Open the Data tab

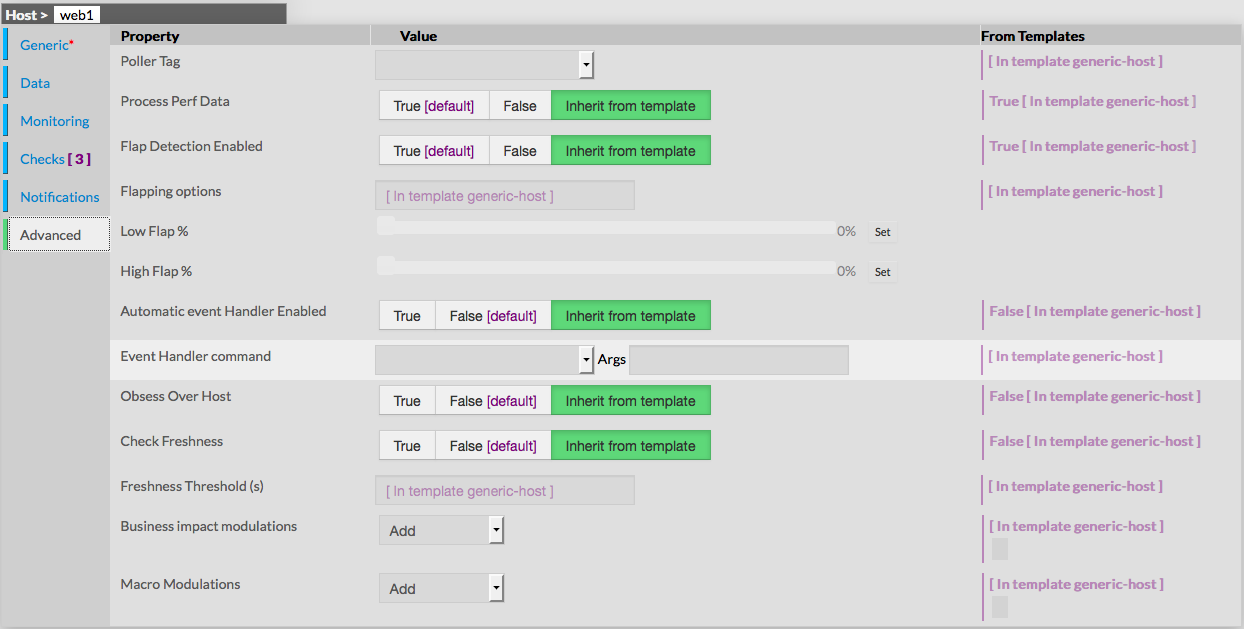pos(35,83)
